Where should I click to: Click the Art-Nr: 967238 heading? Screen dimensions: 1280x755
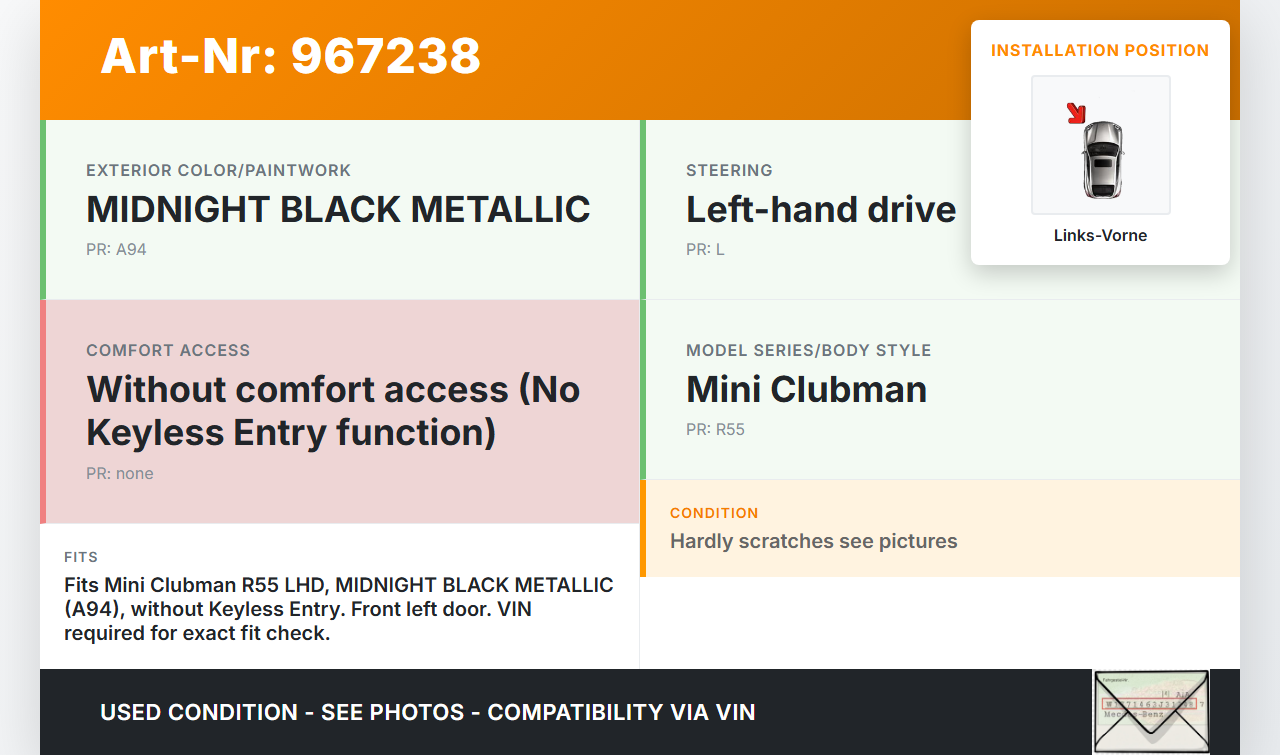(290, 56)
